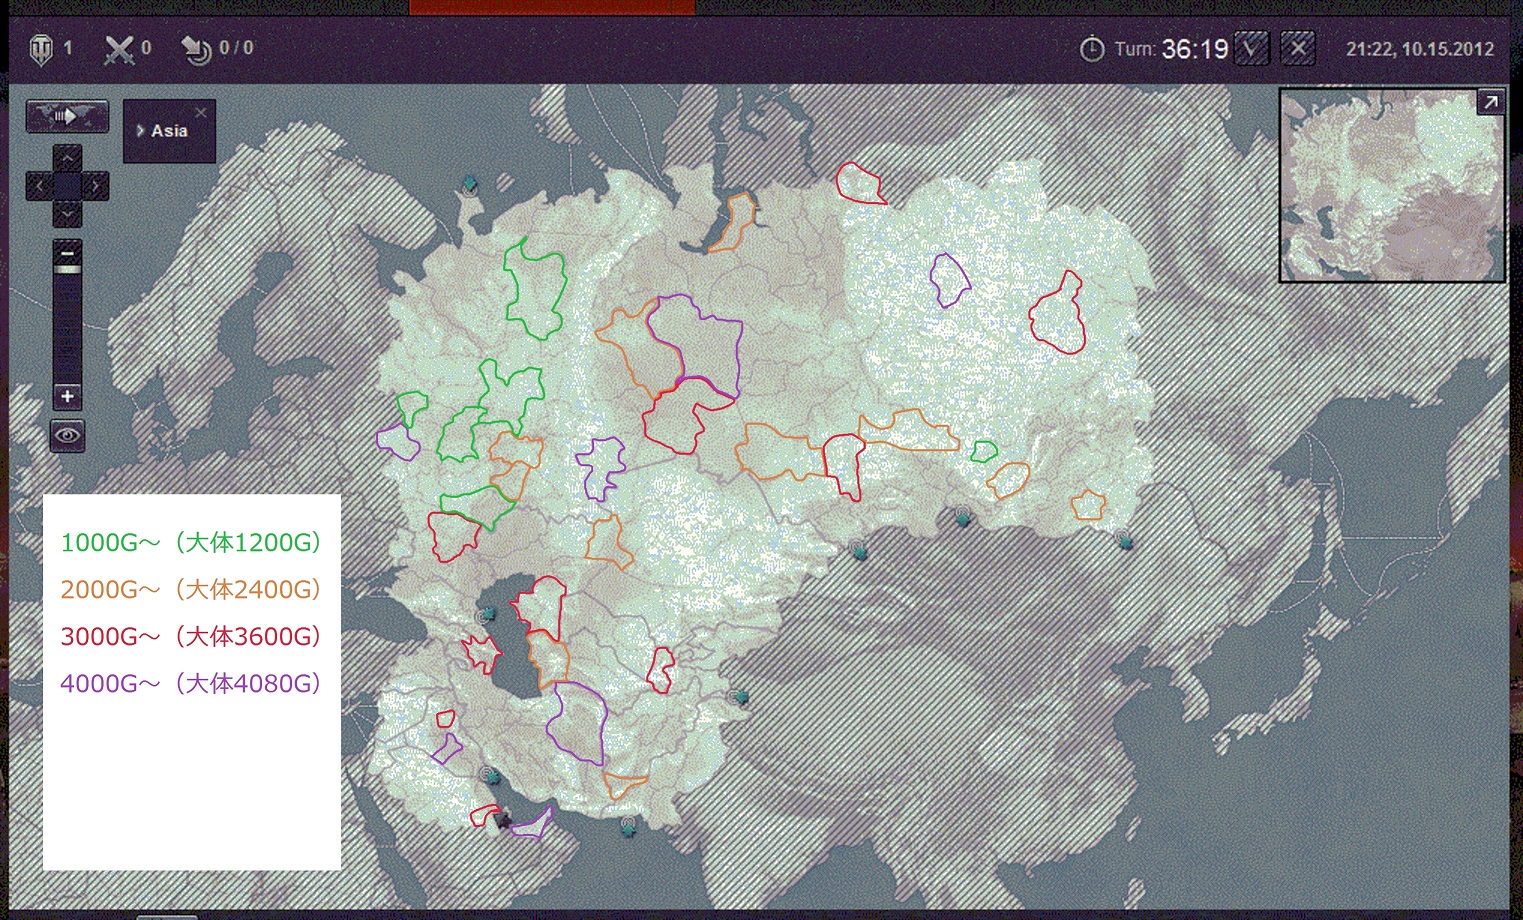This screenshot has height=920, width=1523.
Task: Click the date 21:22, 10.15.2012
Action: (1420, 49)
